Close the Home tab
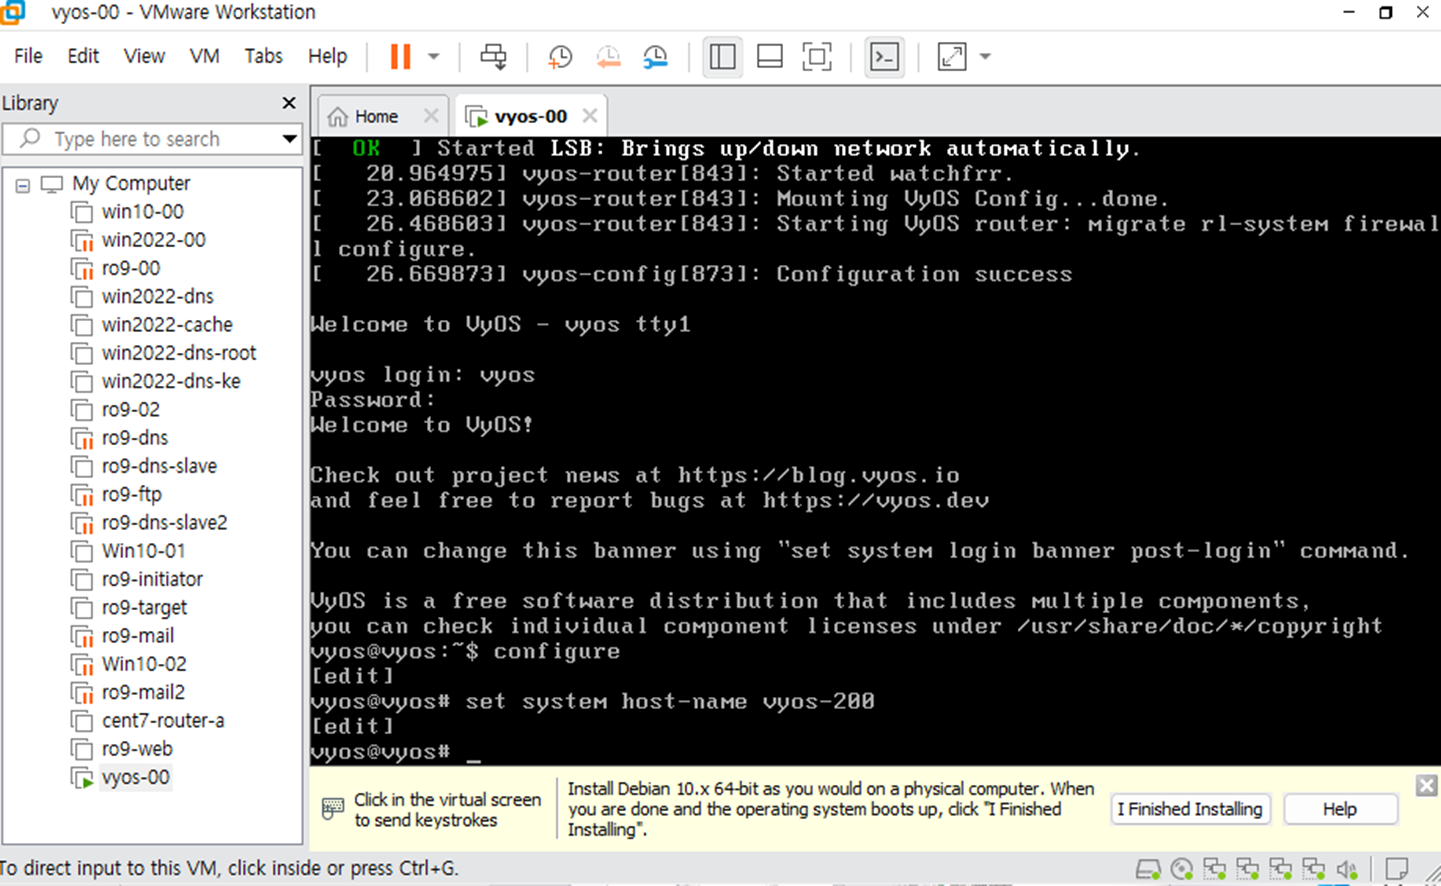This screenshot has width=1441, height=886. pos(431,116)
